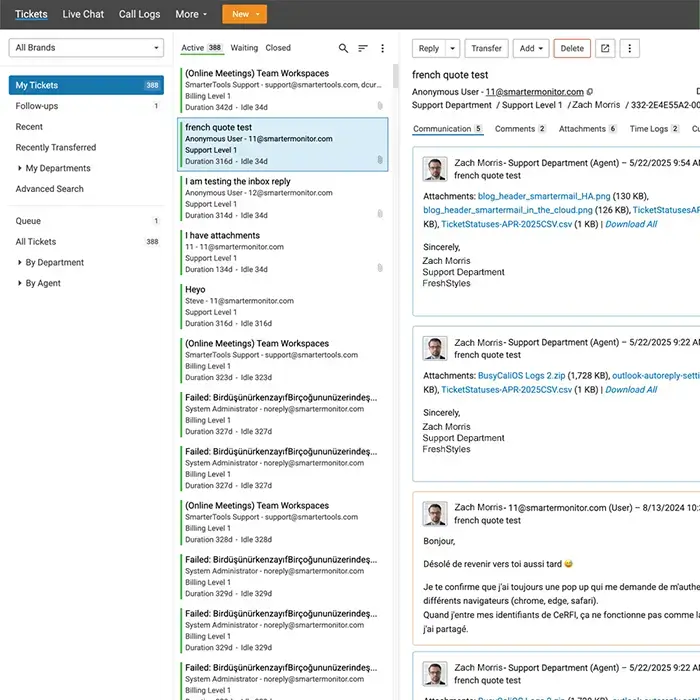Open the Time Logs tab
The image size is (700, 700).
(654, 129)
